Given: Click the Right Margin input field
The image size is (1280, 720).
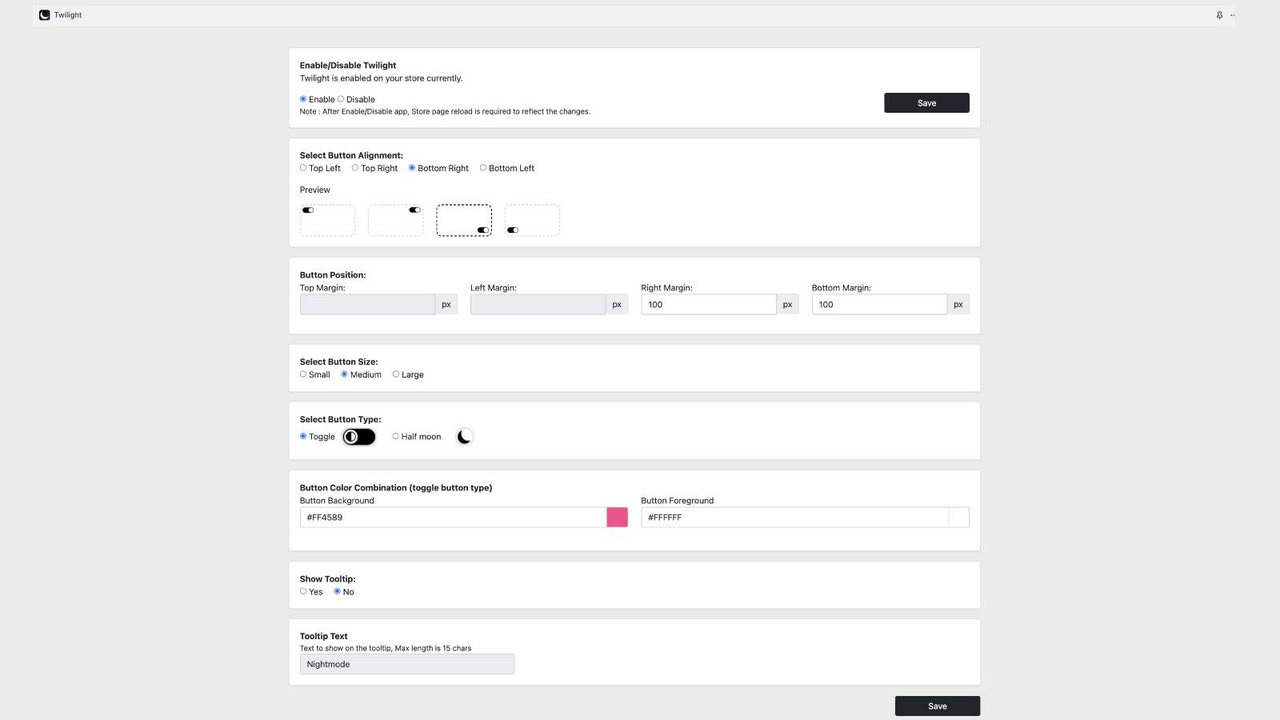Looking at the screenshot, I should coord(708,304).
